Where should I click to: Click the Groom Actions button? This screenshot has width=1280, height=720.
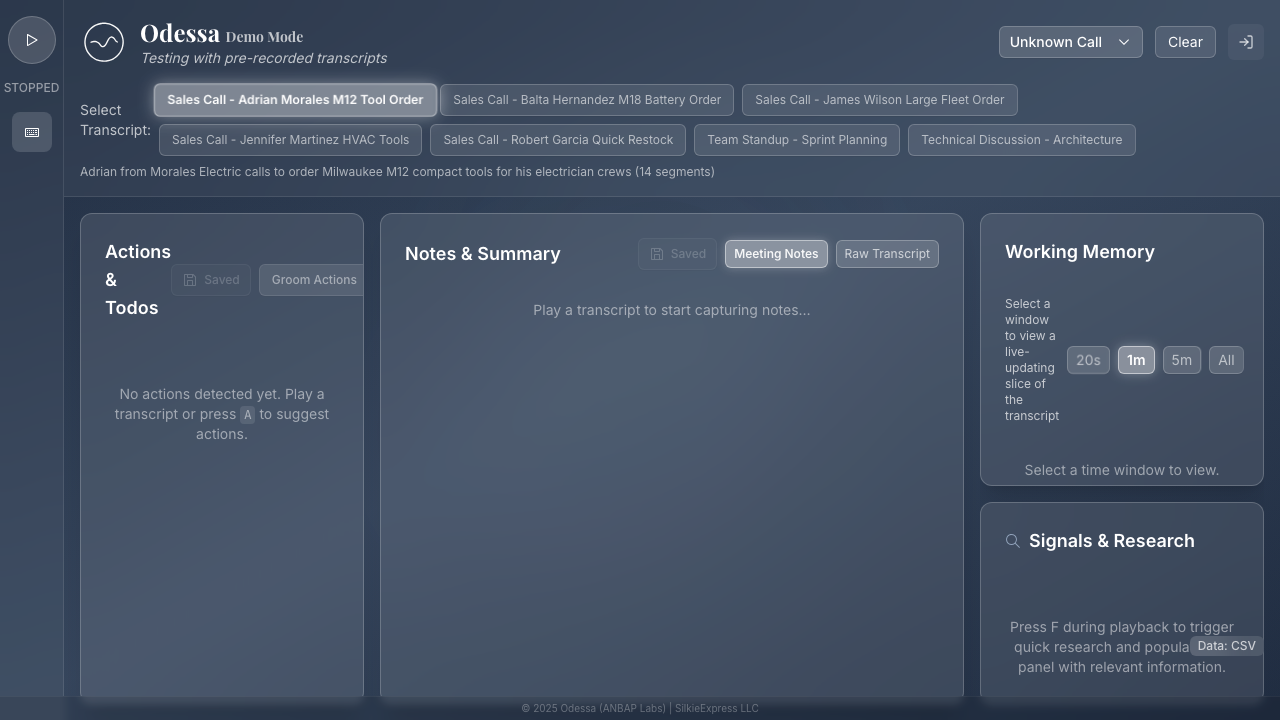tap(312, 280)
